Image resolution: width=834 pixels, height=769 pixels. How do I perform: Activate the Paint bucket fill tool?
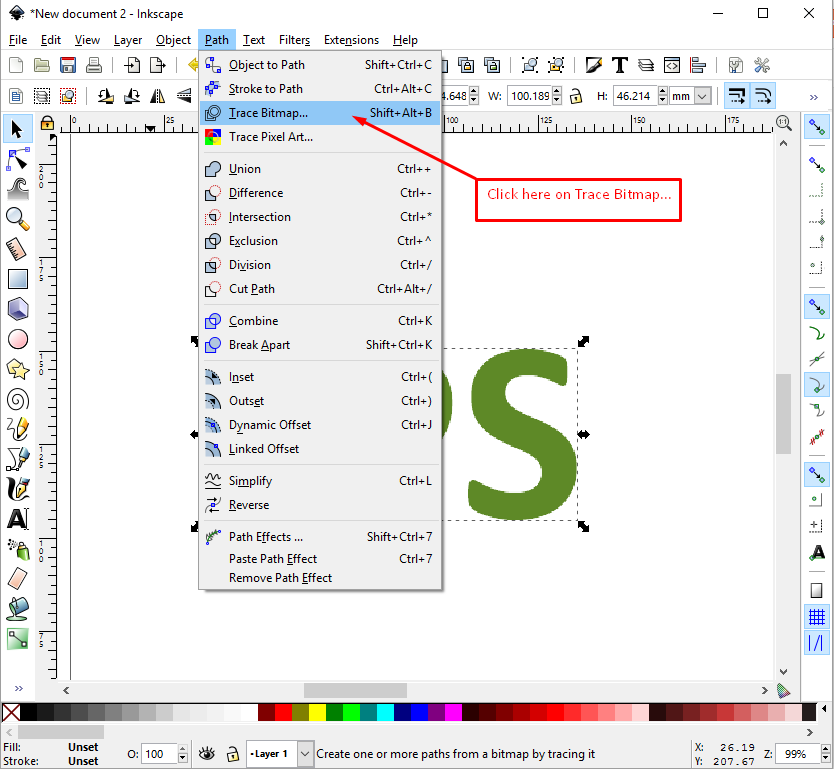17,608
